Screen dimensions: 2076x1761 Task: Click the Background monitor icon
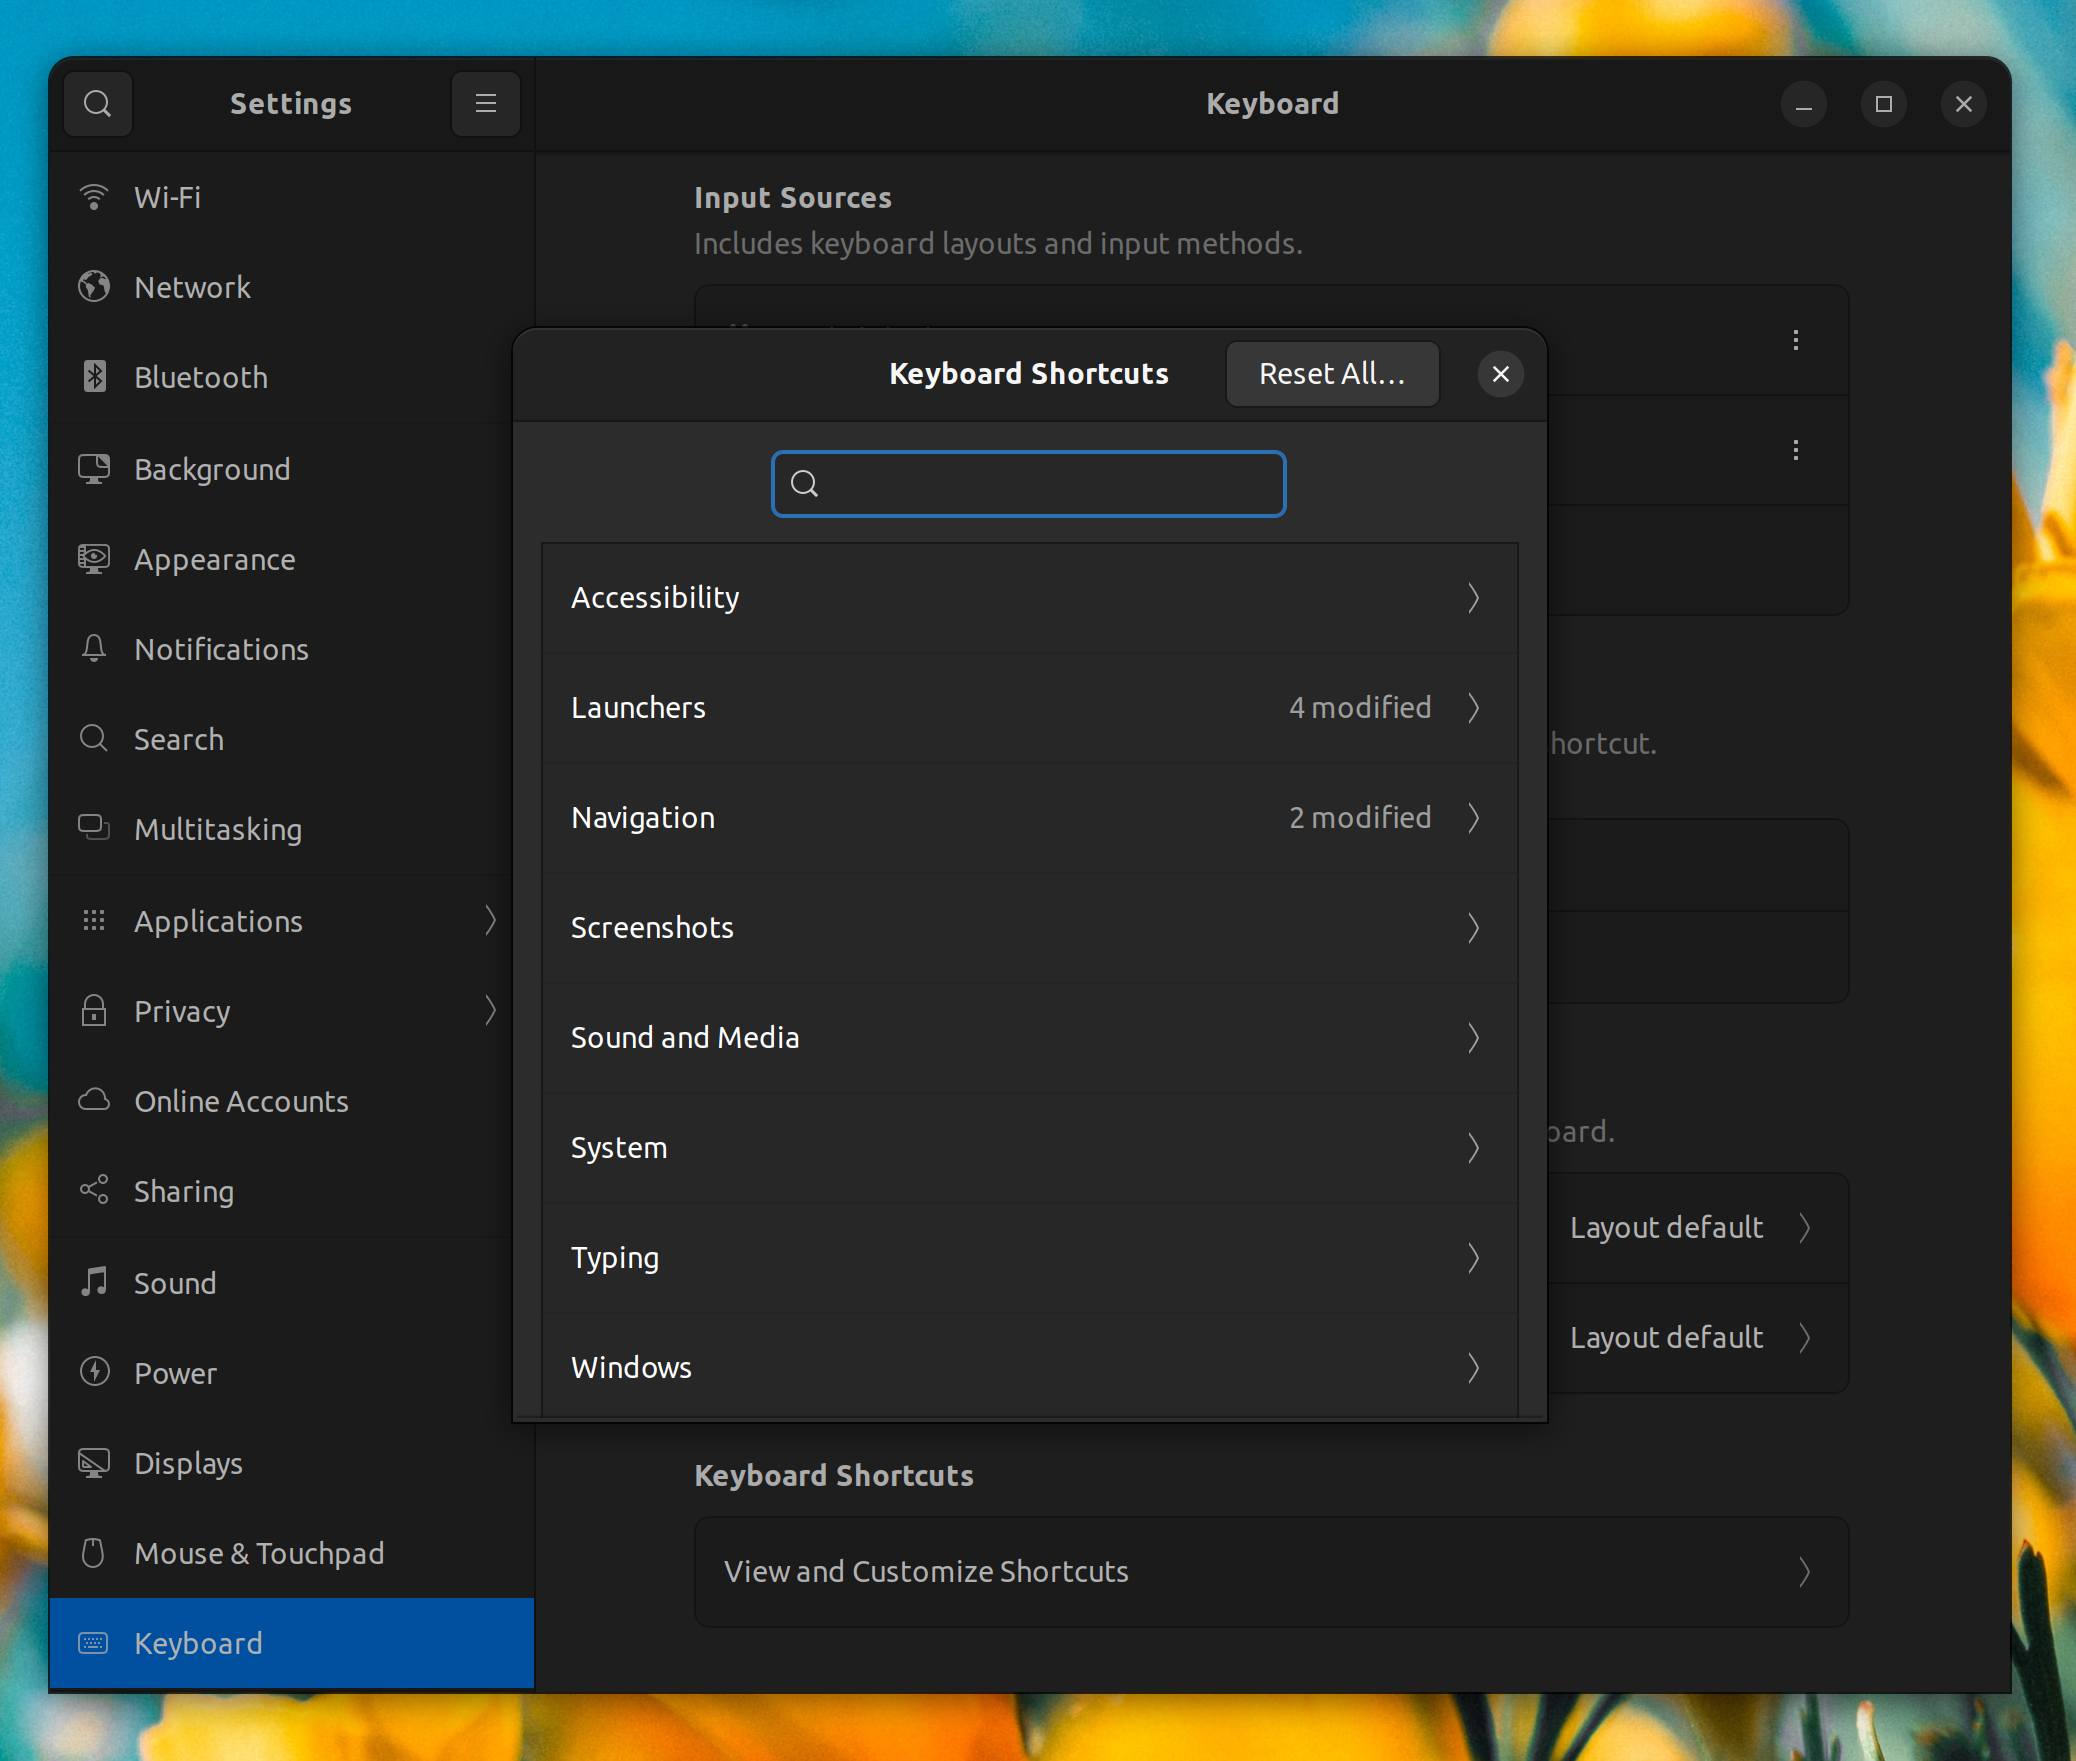[94, 469]
